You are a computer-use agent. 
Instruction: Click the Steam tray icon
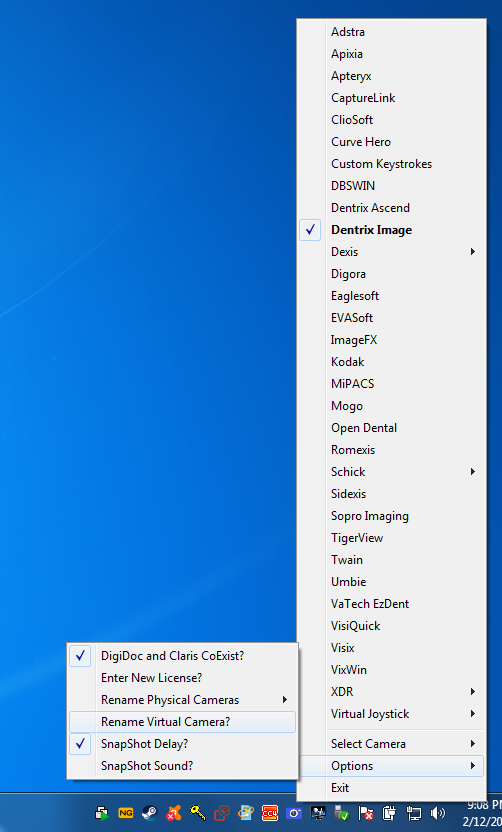pos(149,813)
